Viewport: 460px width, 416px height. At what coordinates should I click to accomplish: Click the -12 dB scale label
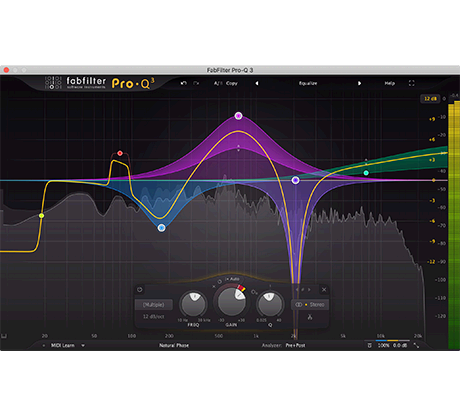pyautogui.click(x=431, y=262)
